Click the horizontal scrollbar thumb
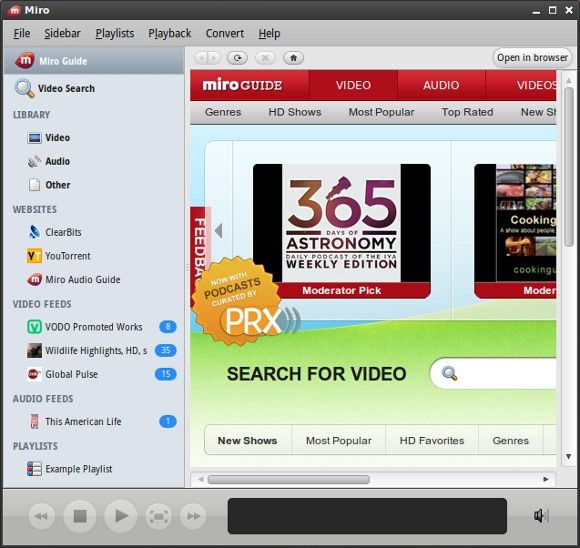This screenshot has height=548, width=580. pyautogui.click(x=289, y=480)
